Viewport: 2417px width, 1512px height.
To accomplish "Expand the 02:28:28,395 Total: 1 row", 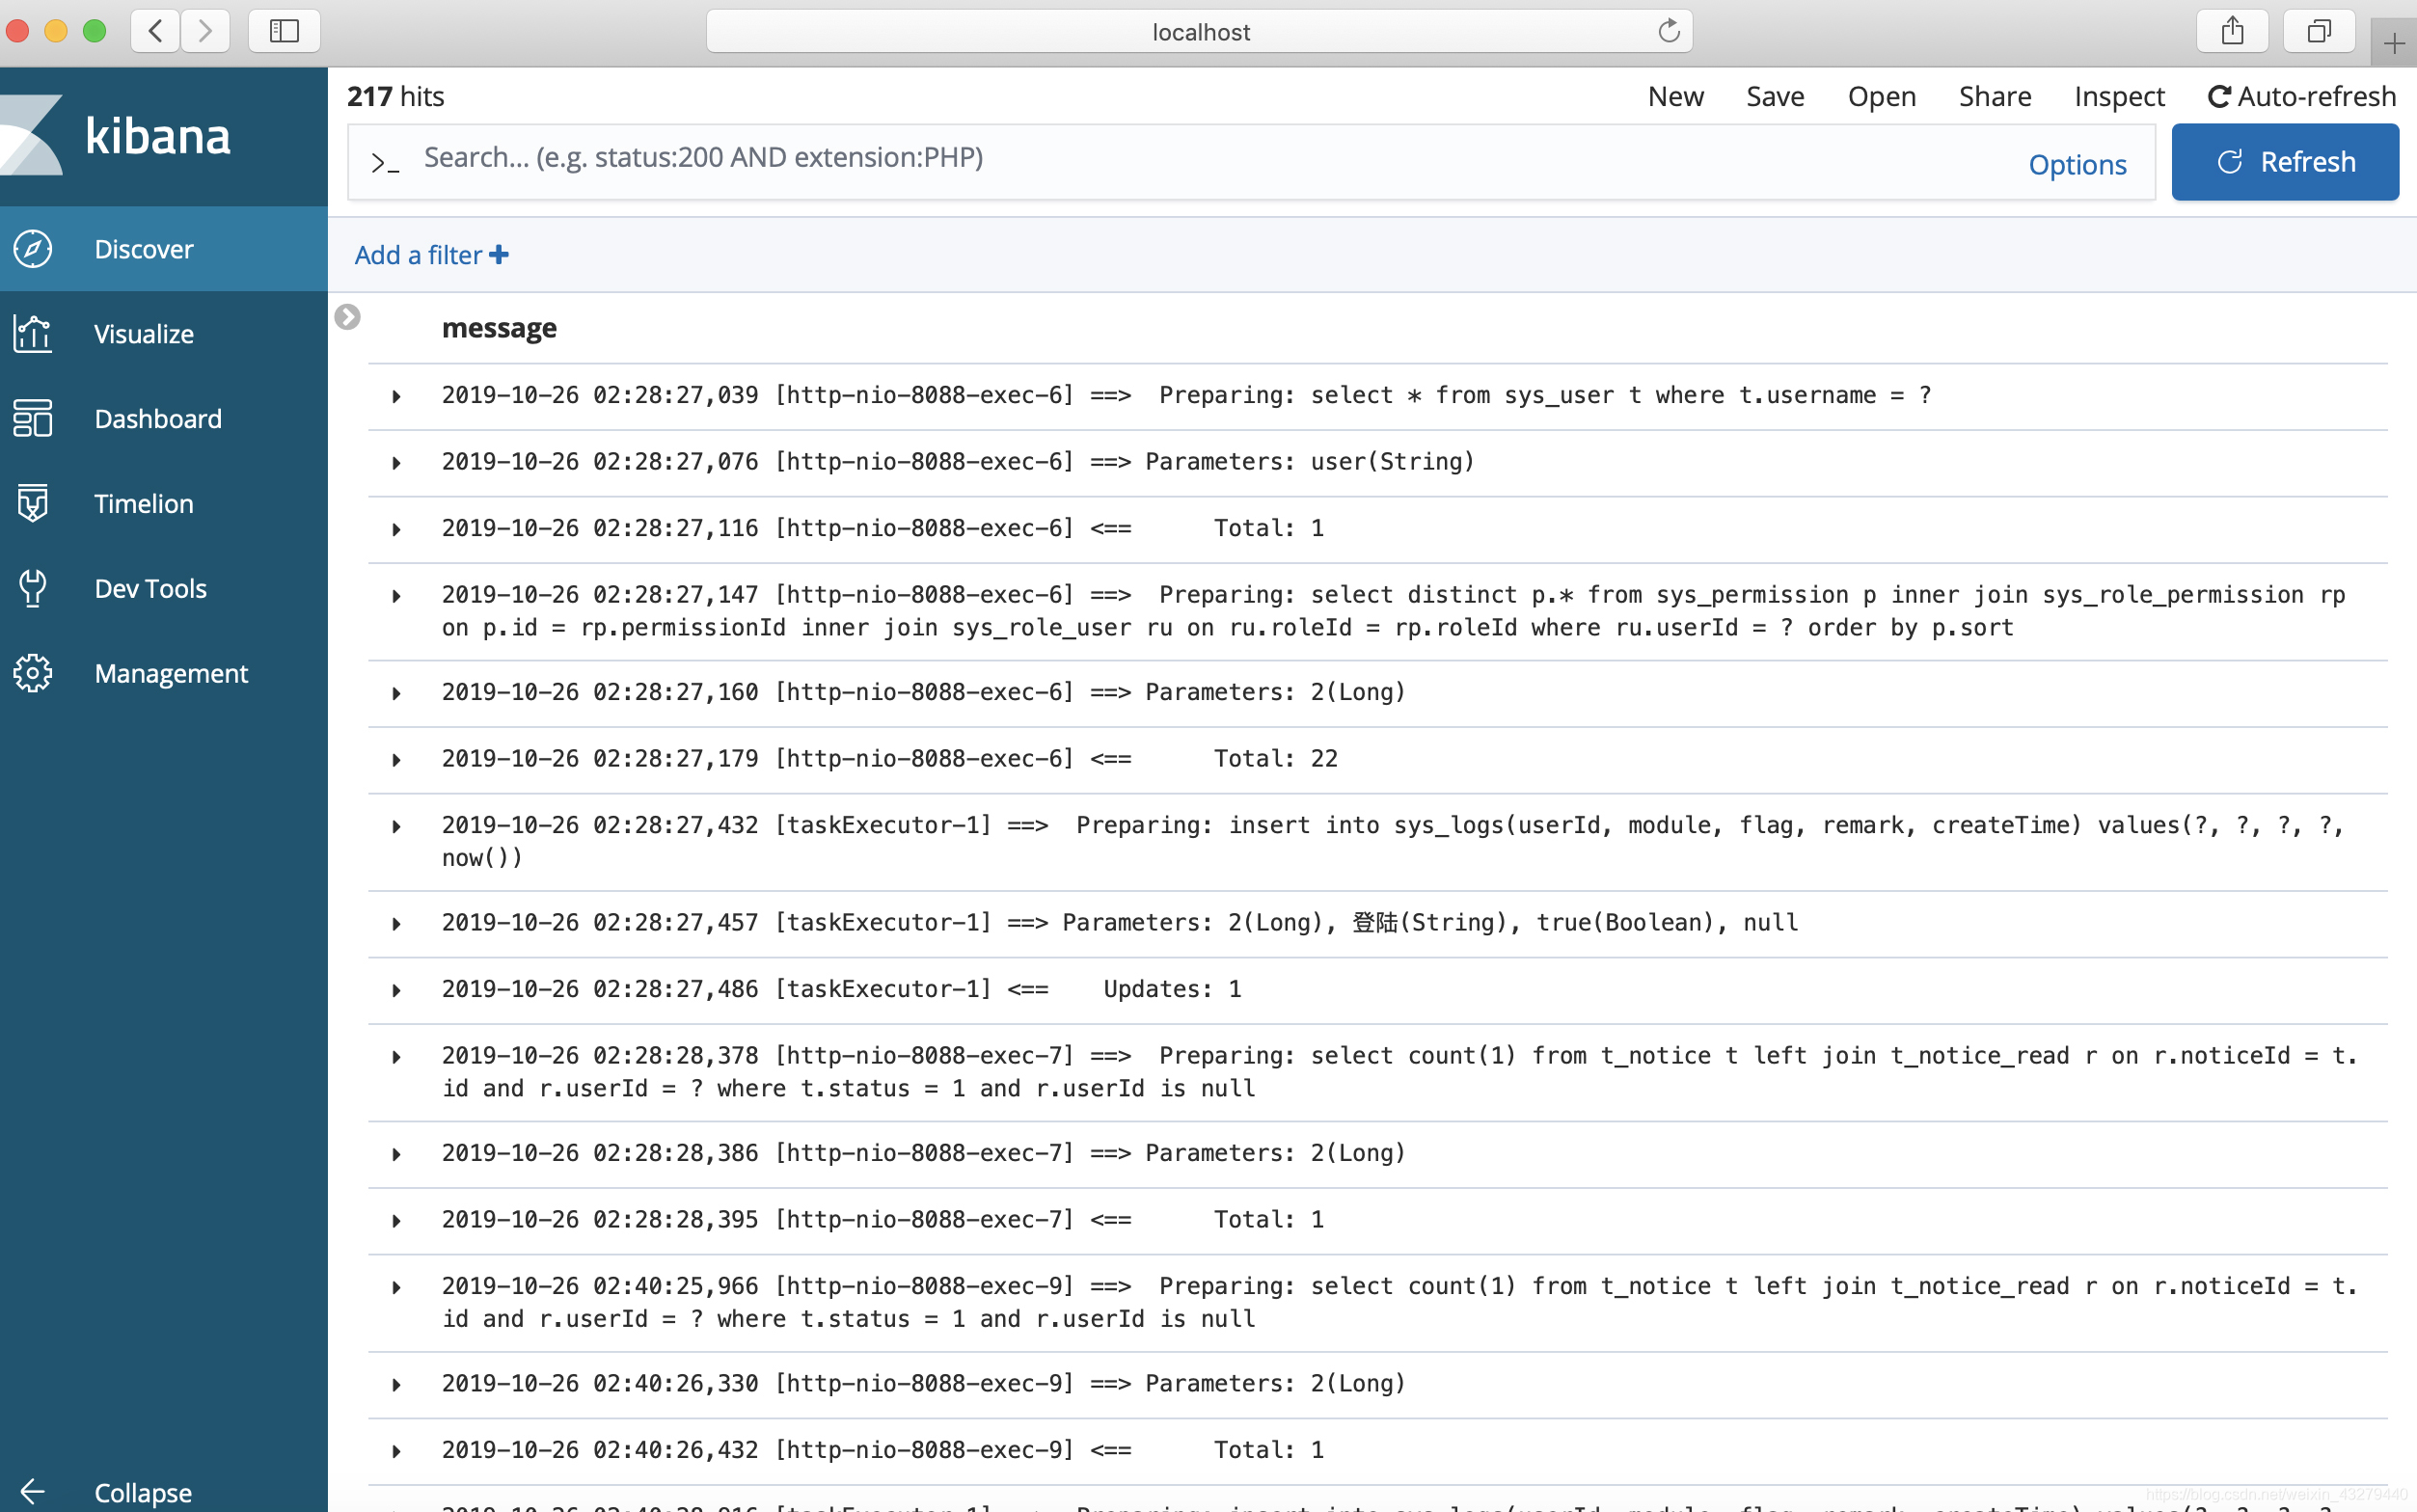I will (x=397, y=1221).
